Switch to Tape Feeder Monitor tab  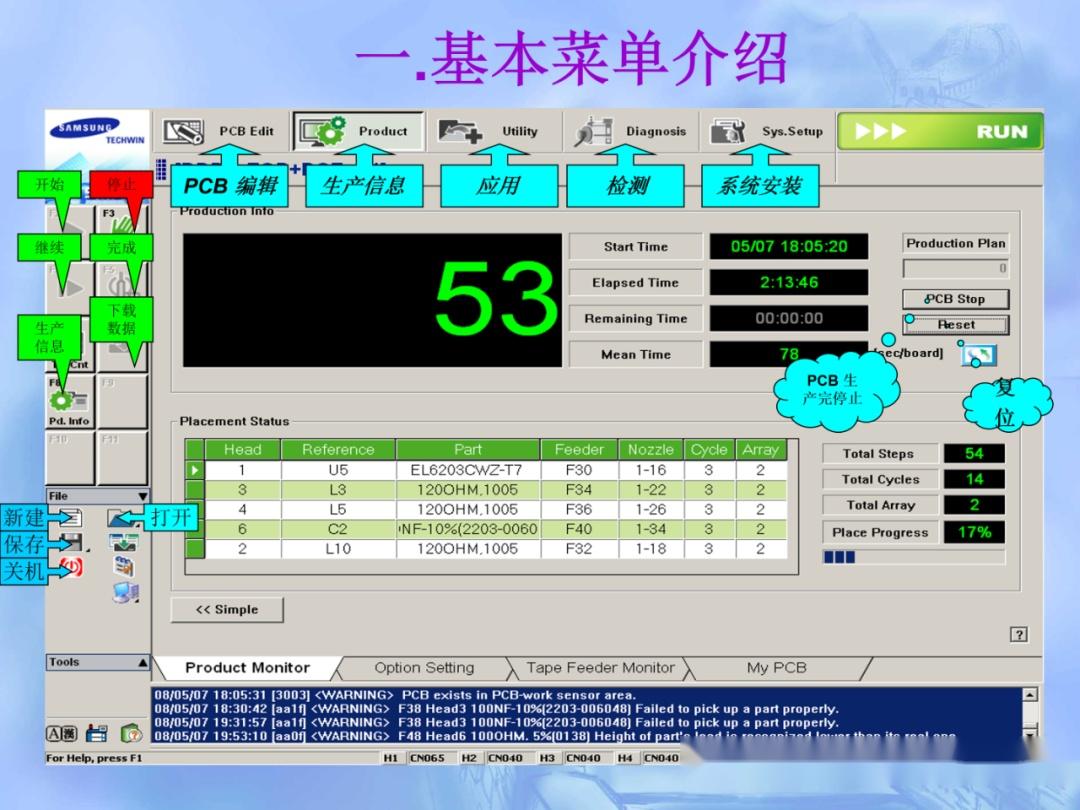pyautogui.click(x=601, y=667)
